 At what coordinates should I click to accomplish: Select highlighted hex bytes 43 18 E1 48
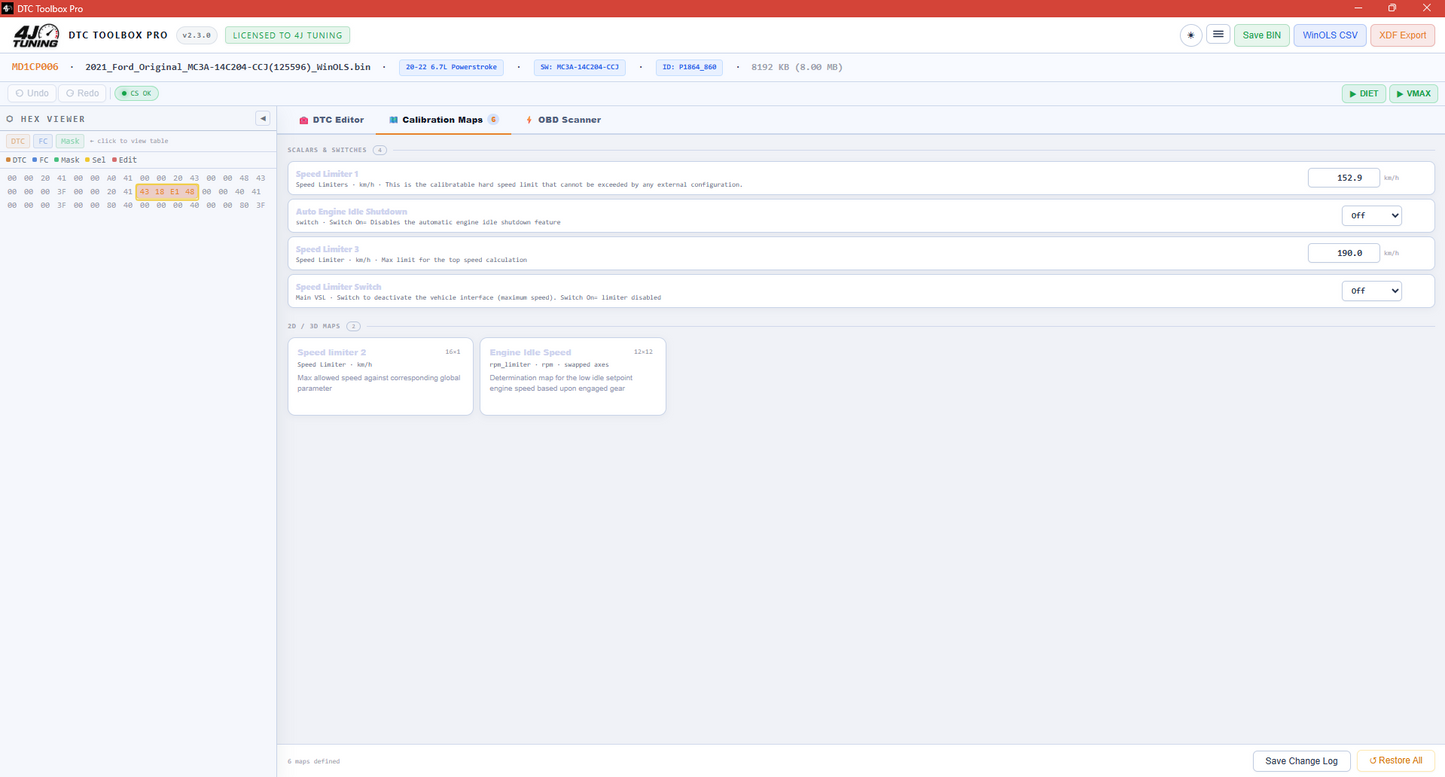(167, 191)
